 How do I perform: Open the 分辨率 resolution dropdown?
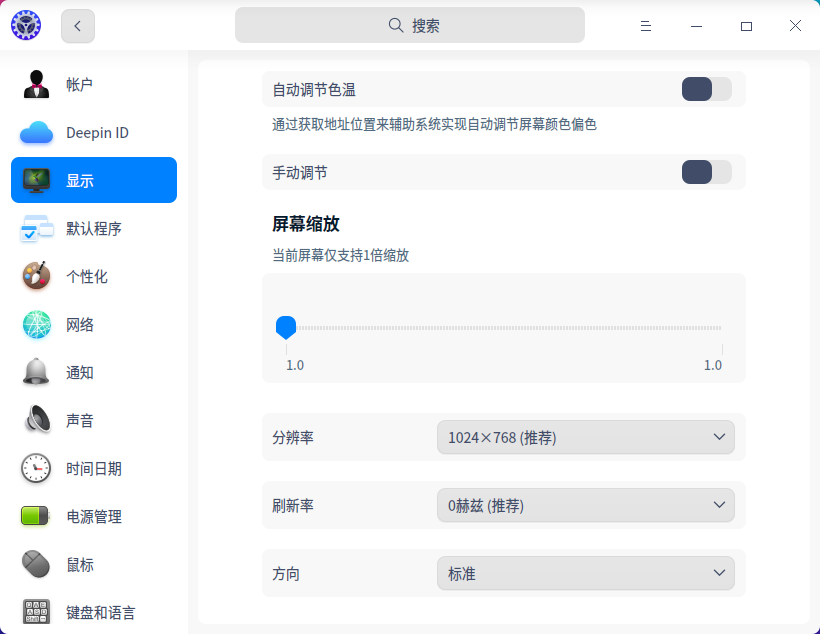[x=585, y=437]
